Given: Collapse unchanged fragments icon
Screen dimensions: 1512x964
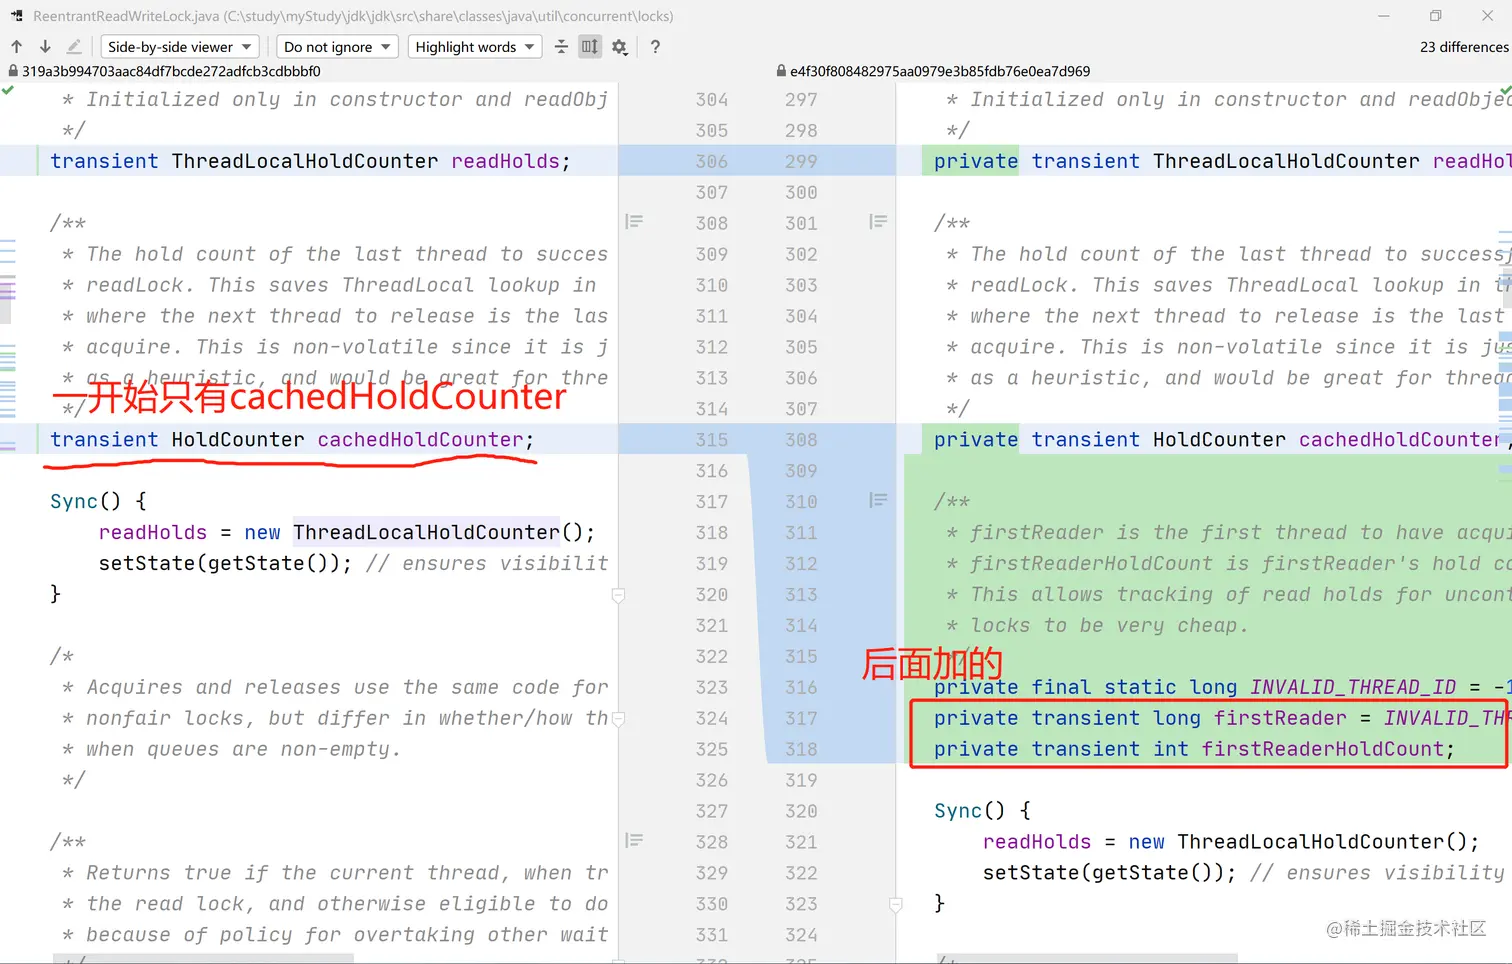Looking at the screenshot, I should (561, 47).
